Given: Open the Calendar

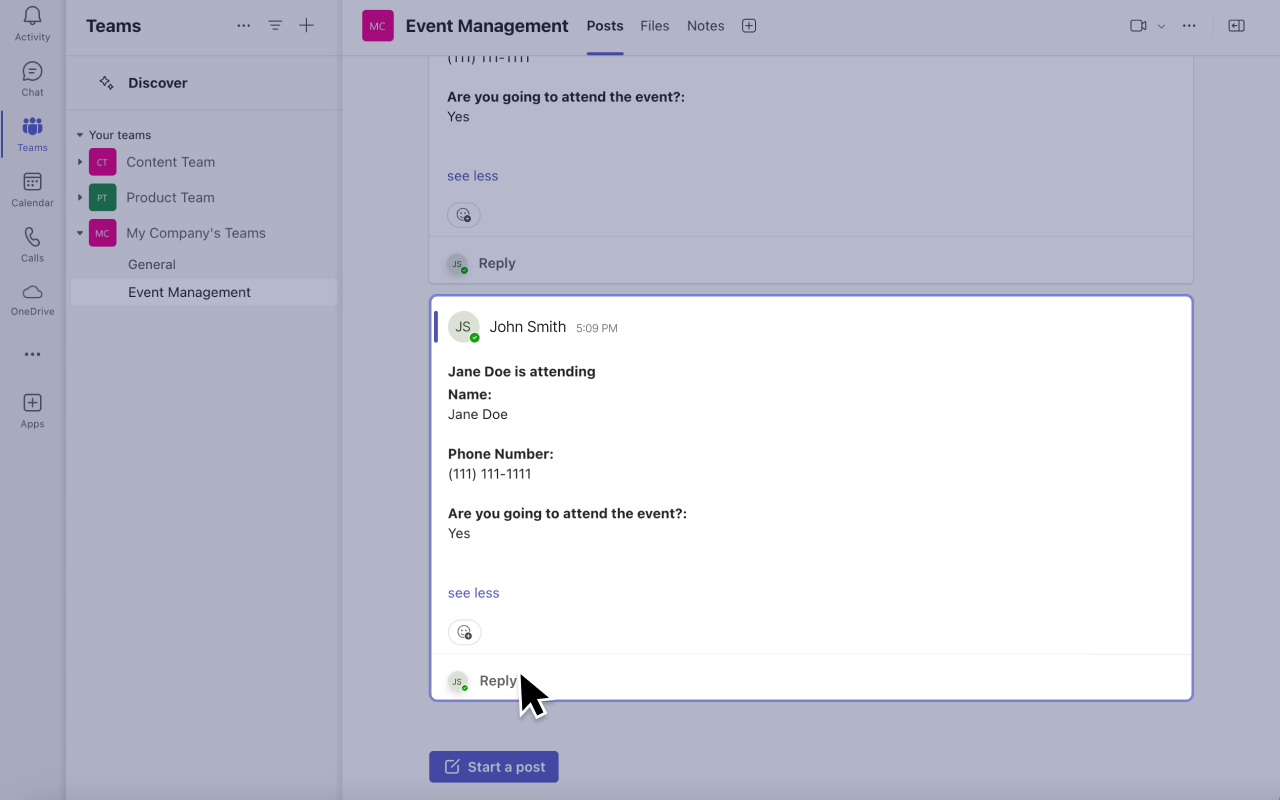Looking at the screenshot, I should tap(31, 186).
